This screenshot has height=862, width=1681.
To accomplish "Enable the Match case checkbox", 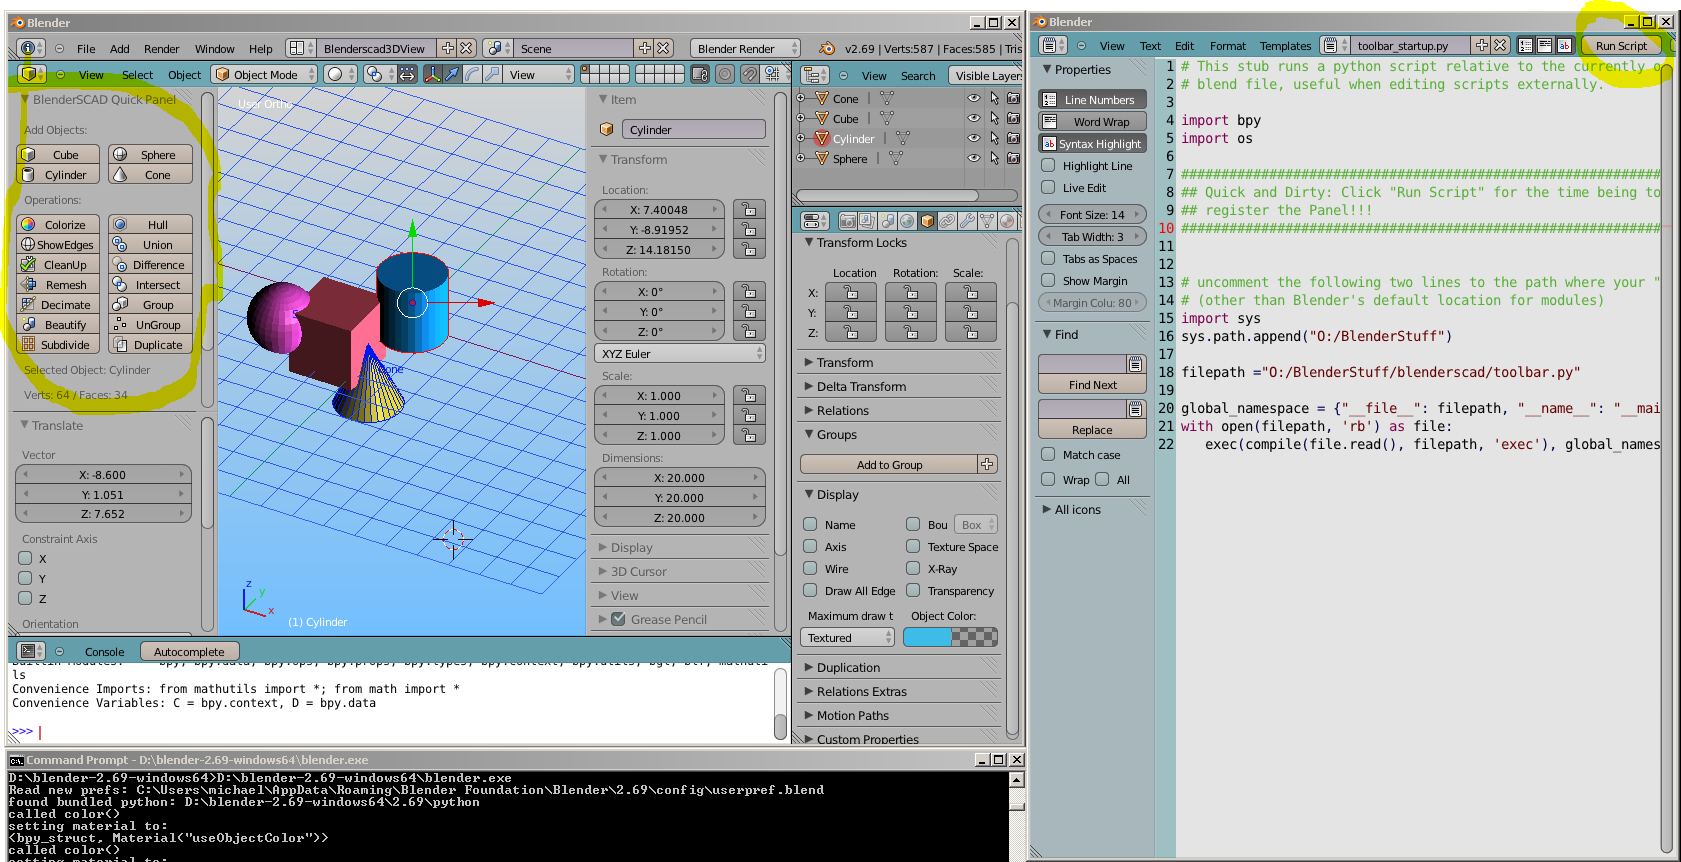I will click(1048, 454).
